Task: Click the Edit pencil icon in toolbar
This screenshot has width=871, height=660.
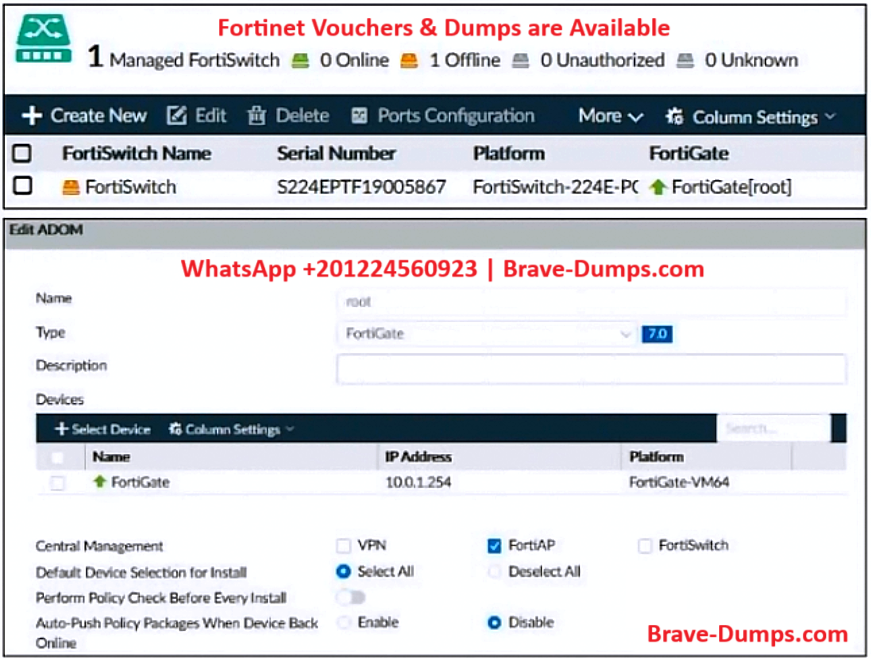Action: click(177, 116)
